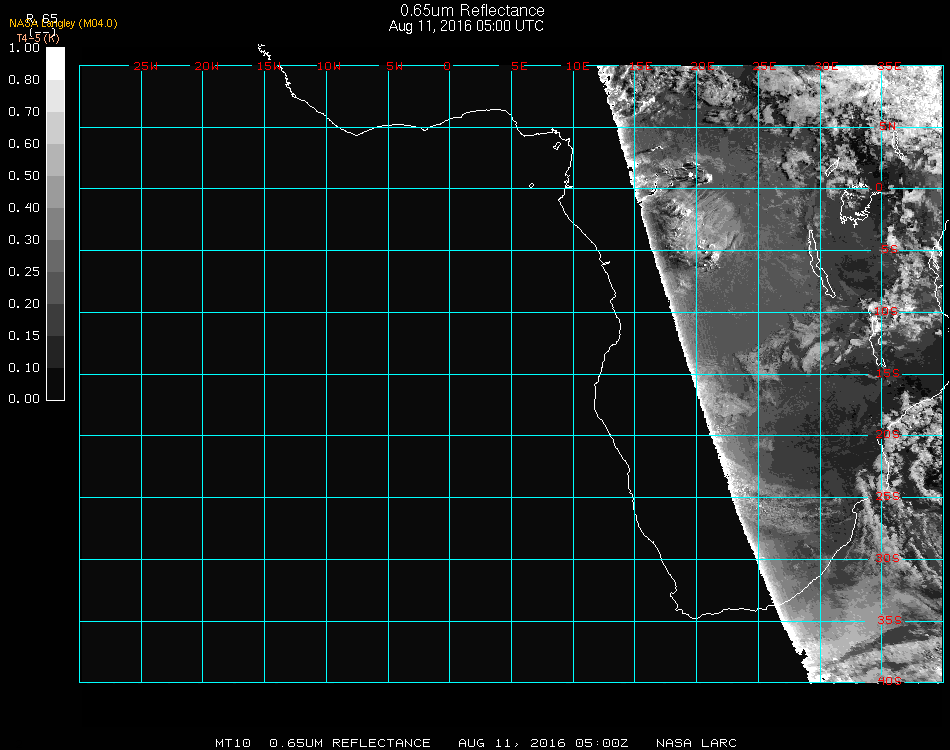Click the 0.20 colorbar scale value
This screenshot has height=750, width=950.
(x=24, y=304)
